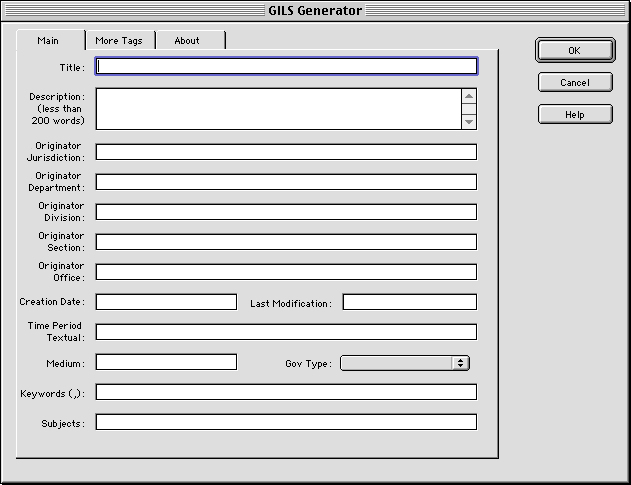Select the Originator Jurisdiction field

[x=286, y=152]
